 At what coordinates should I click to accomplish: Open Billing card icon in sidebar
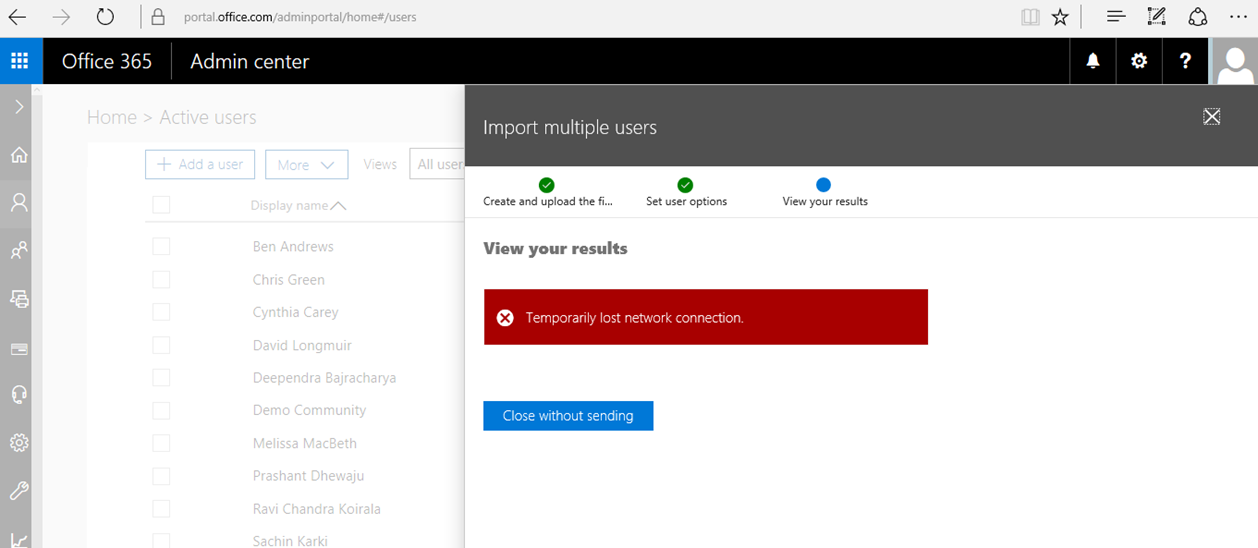tap(19, 349)
